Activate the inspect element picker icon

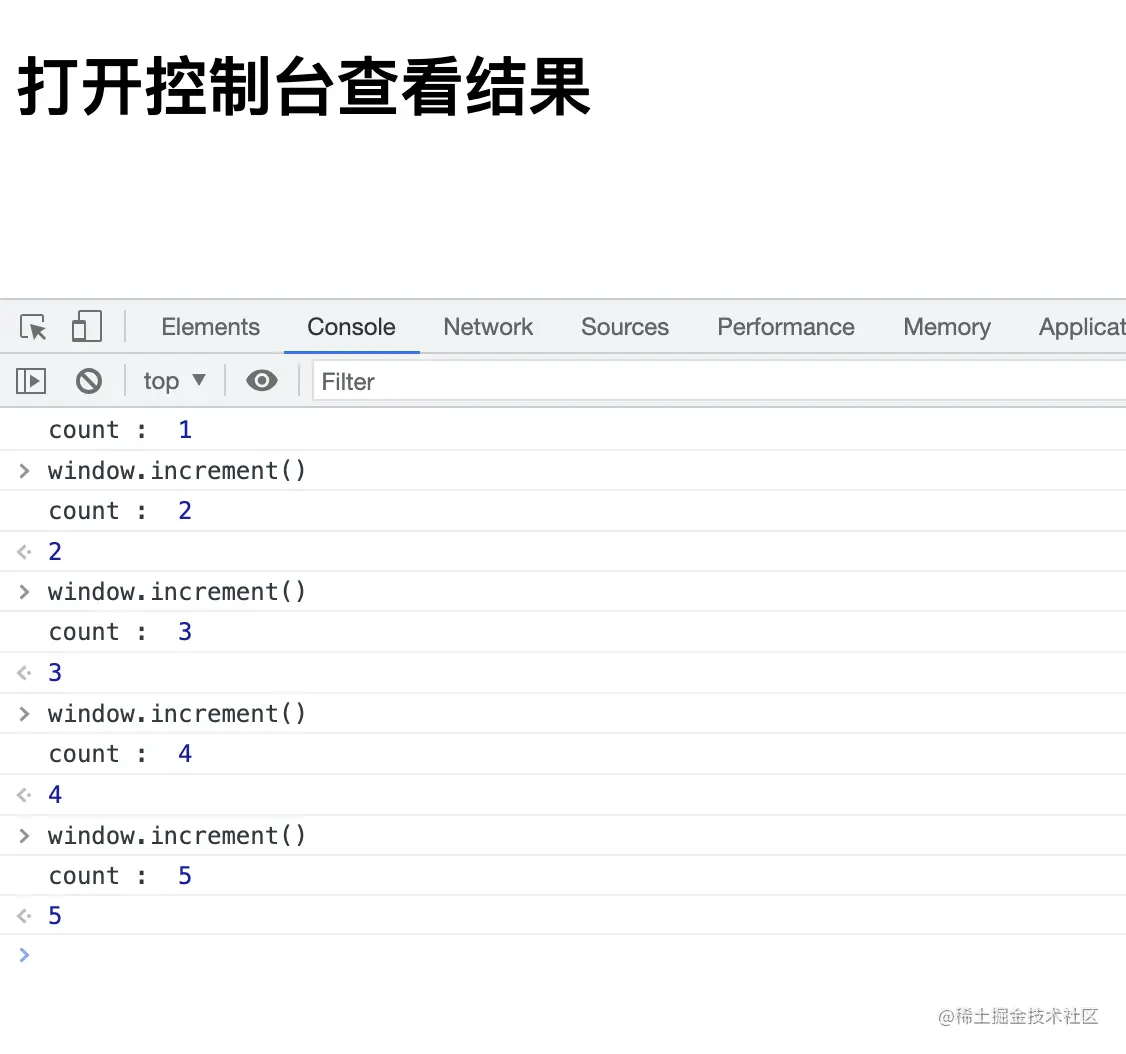(x=33, y=327)
